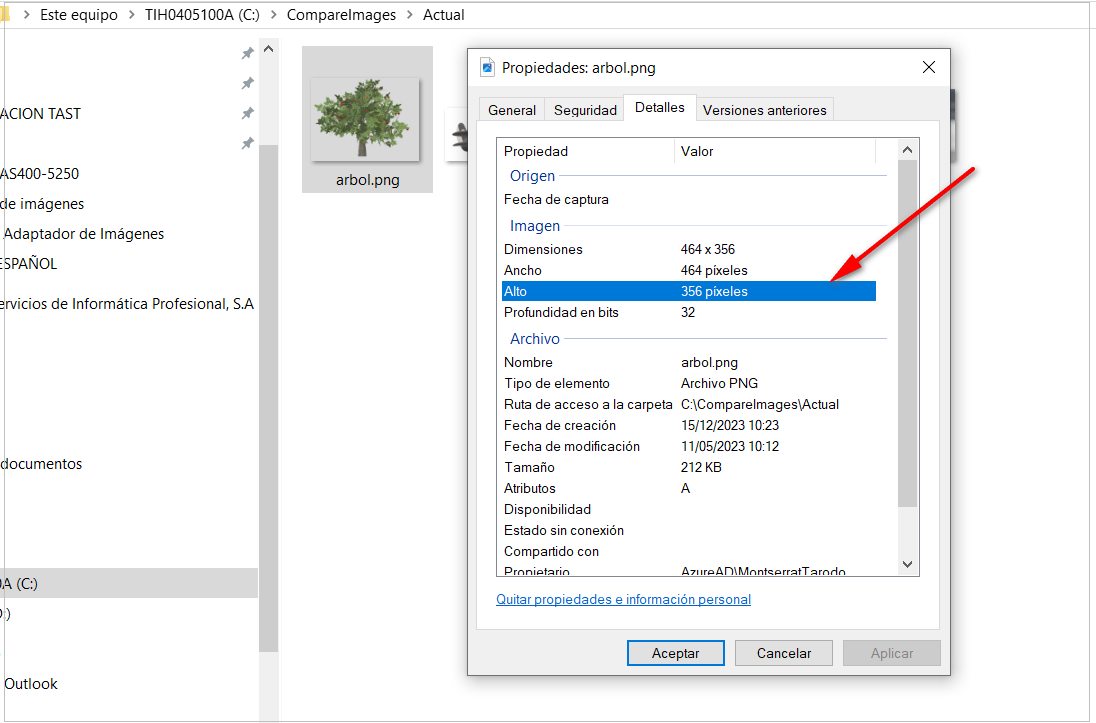
Task: Expand the chevron after TIH0405100A (C:)
Action: pos(272,15)
